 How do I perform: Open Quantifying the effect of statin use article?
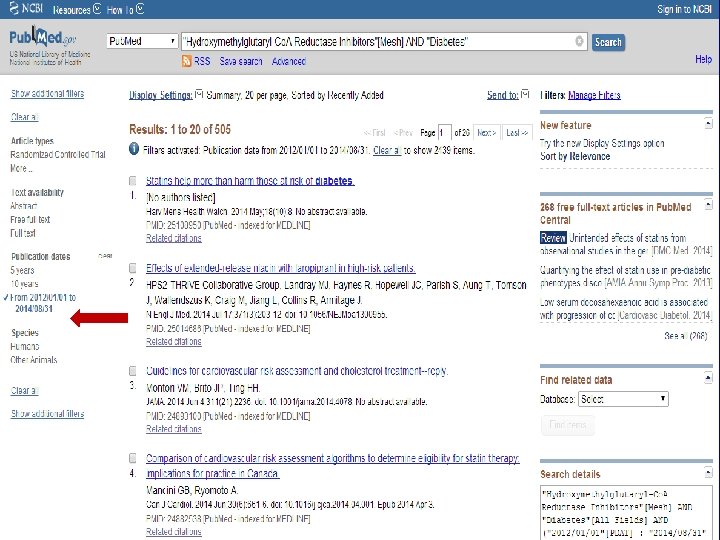[x=625, y=276]
